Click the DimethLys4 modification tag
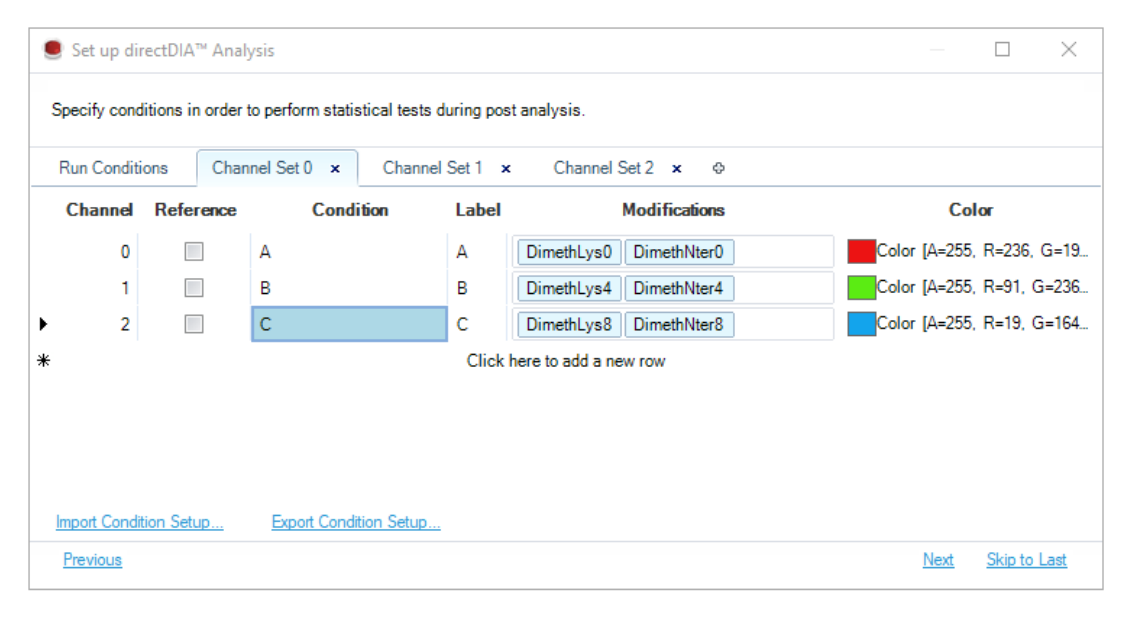1132x617 pixels. (x=569, y=288)
